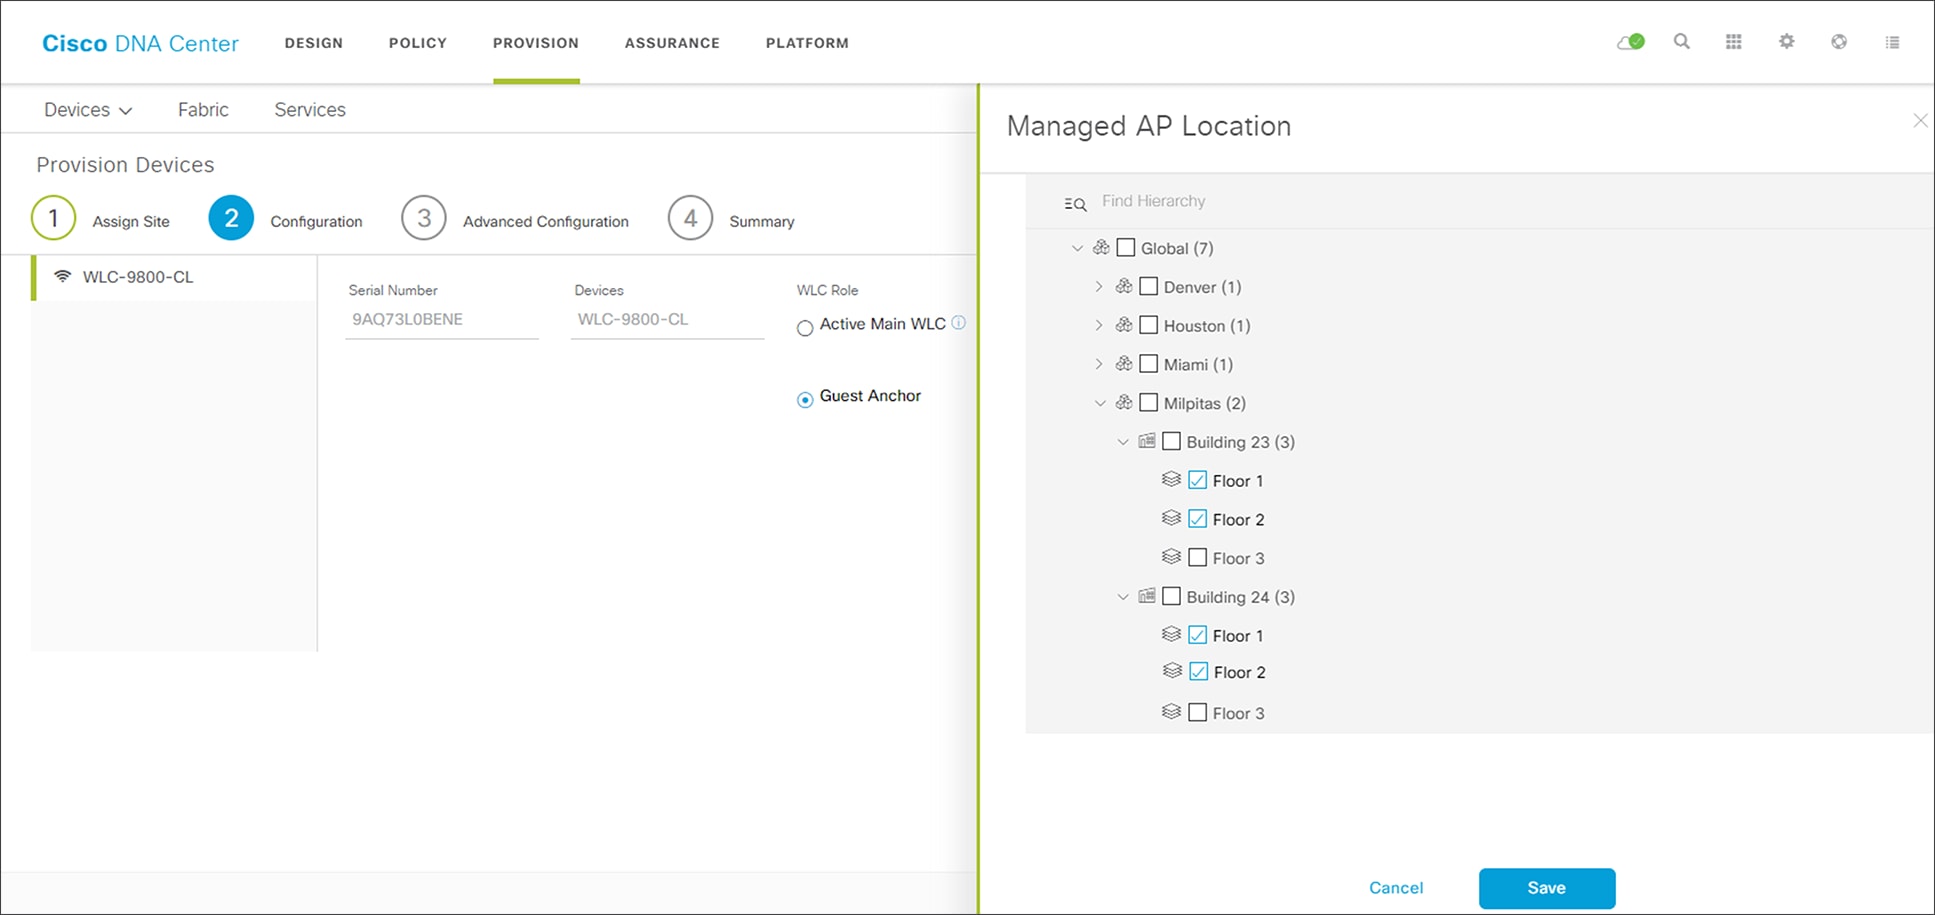
Task: Expand the Houston tree node
Action: pyautogui.click(x=1099, y=325)
